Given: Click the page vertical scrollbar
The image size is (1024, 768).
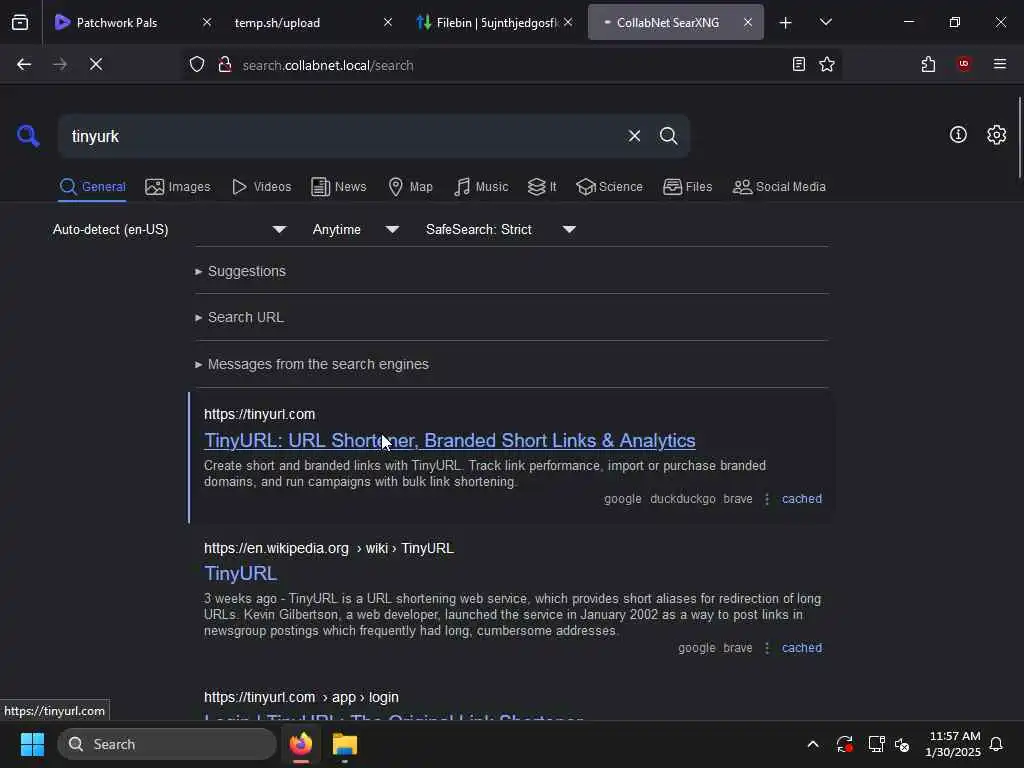Looking at the screenshot, I should click(x=1019, y=137).
